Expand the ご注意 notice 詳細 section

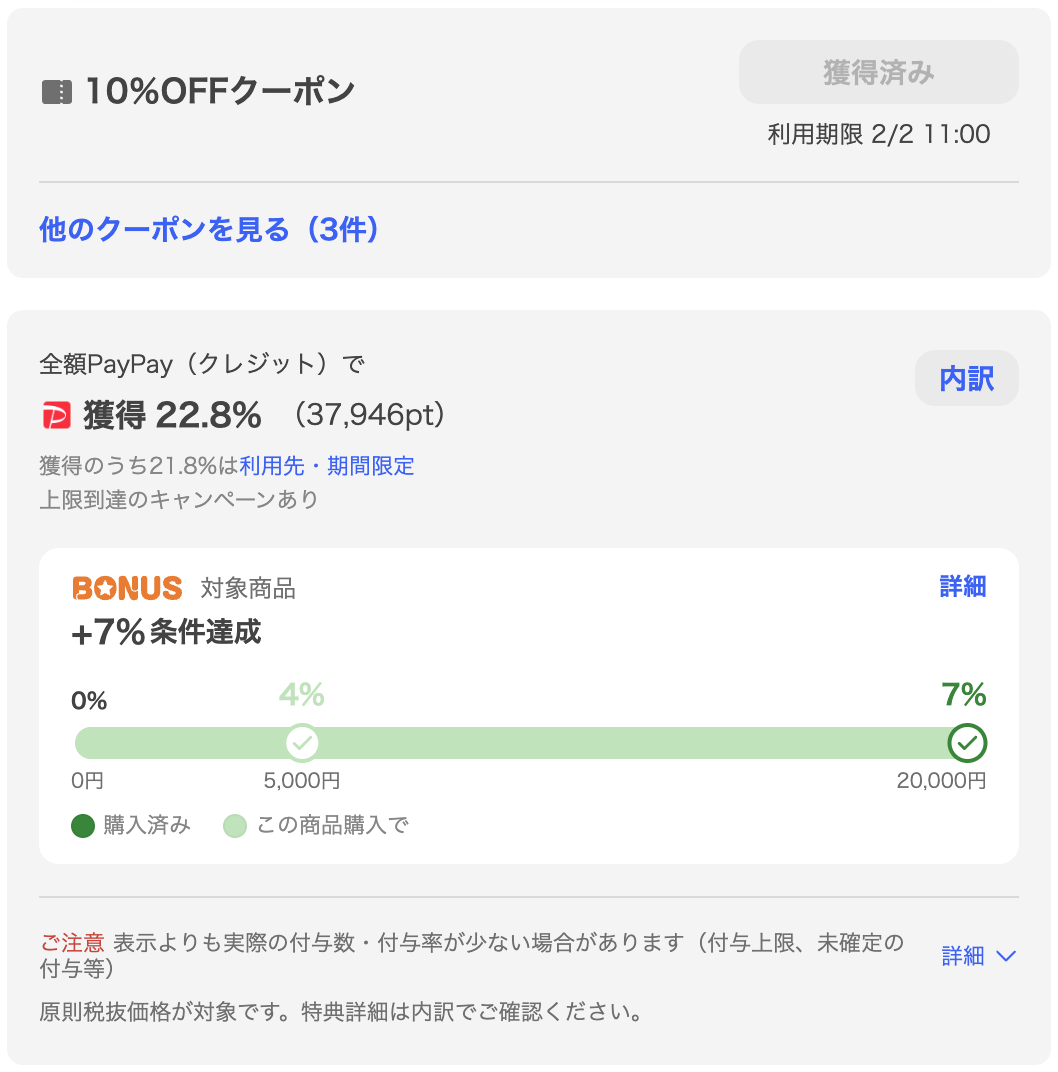(964, 957)
